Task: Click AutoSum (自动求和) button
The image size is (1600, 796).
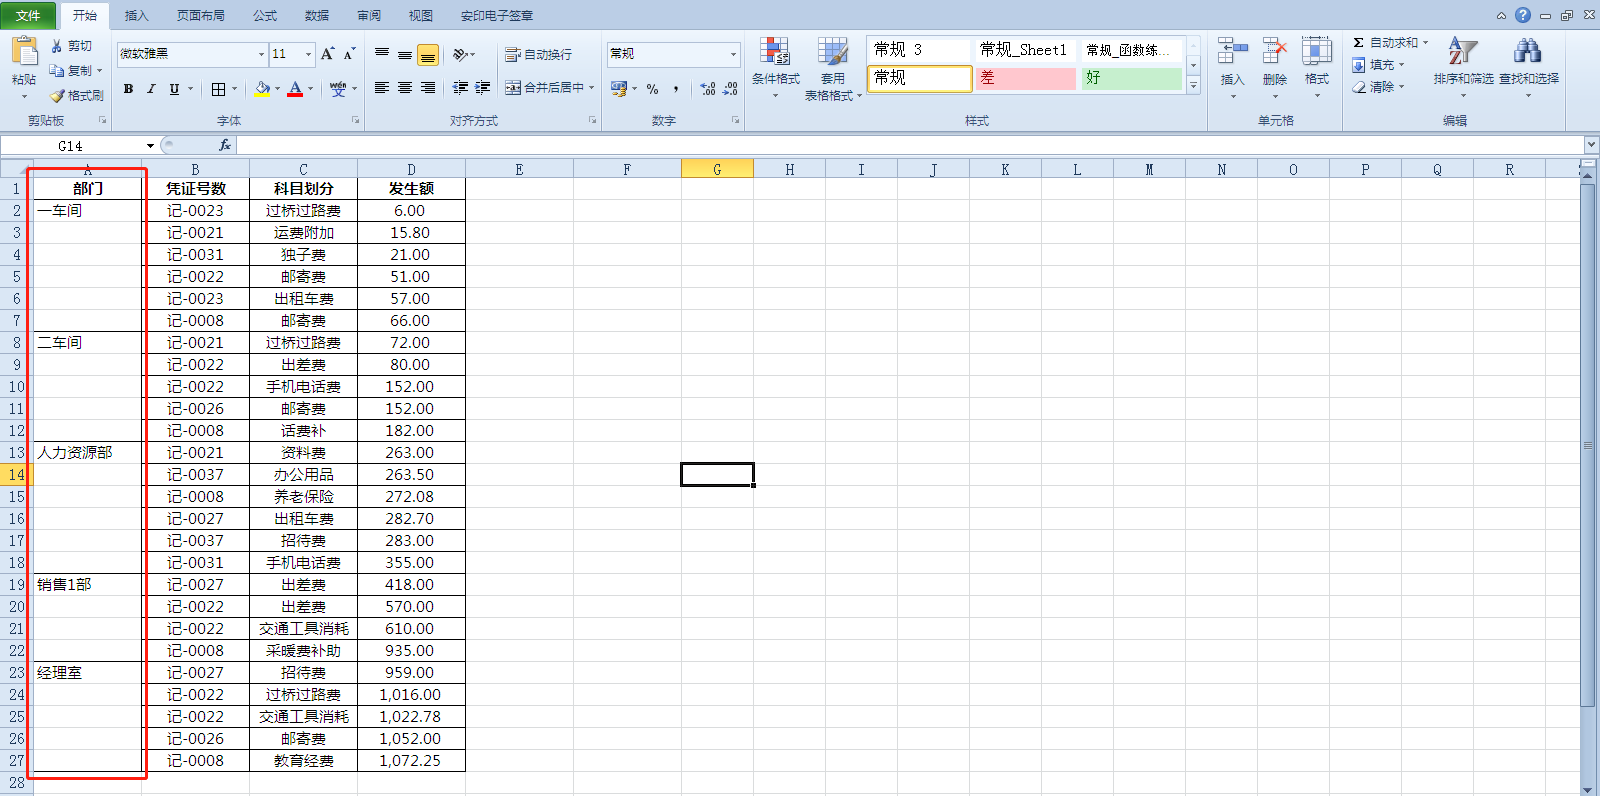Action: coord(1385,43)
